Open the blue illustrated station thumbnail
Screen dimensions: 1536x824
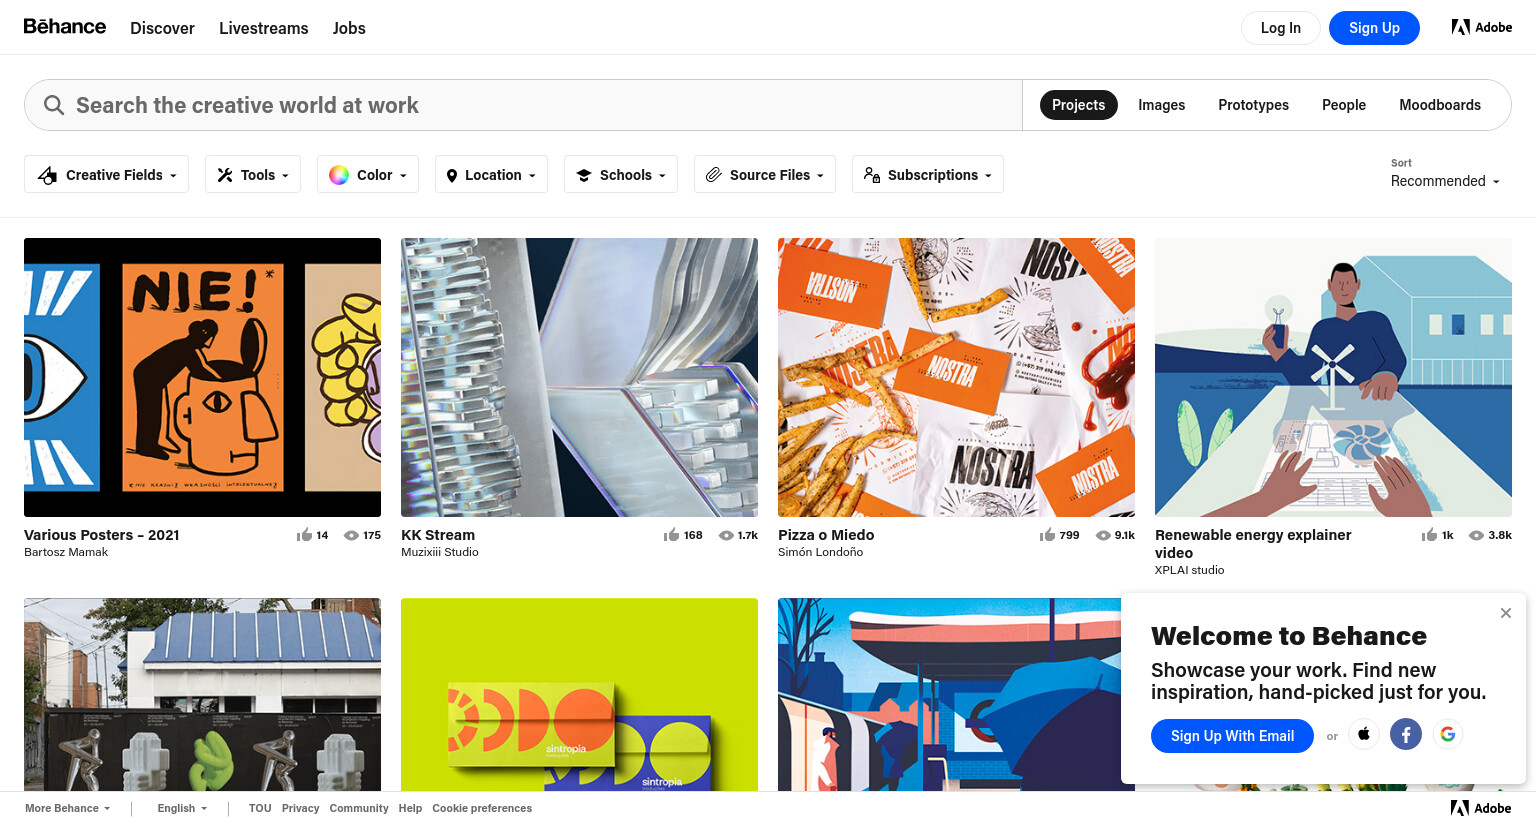click(949, 694)
